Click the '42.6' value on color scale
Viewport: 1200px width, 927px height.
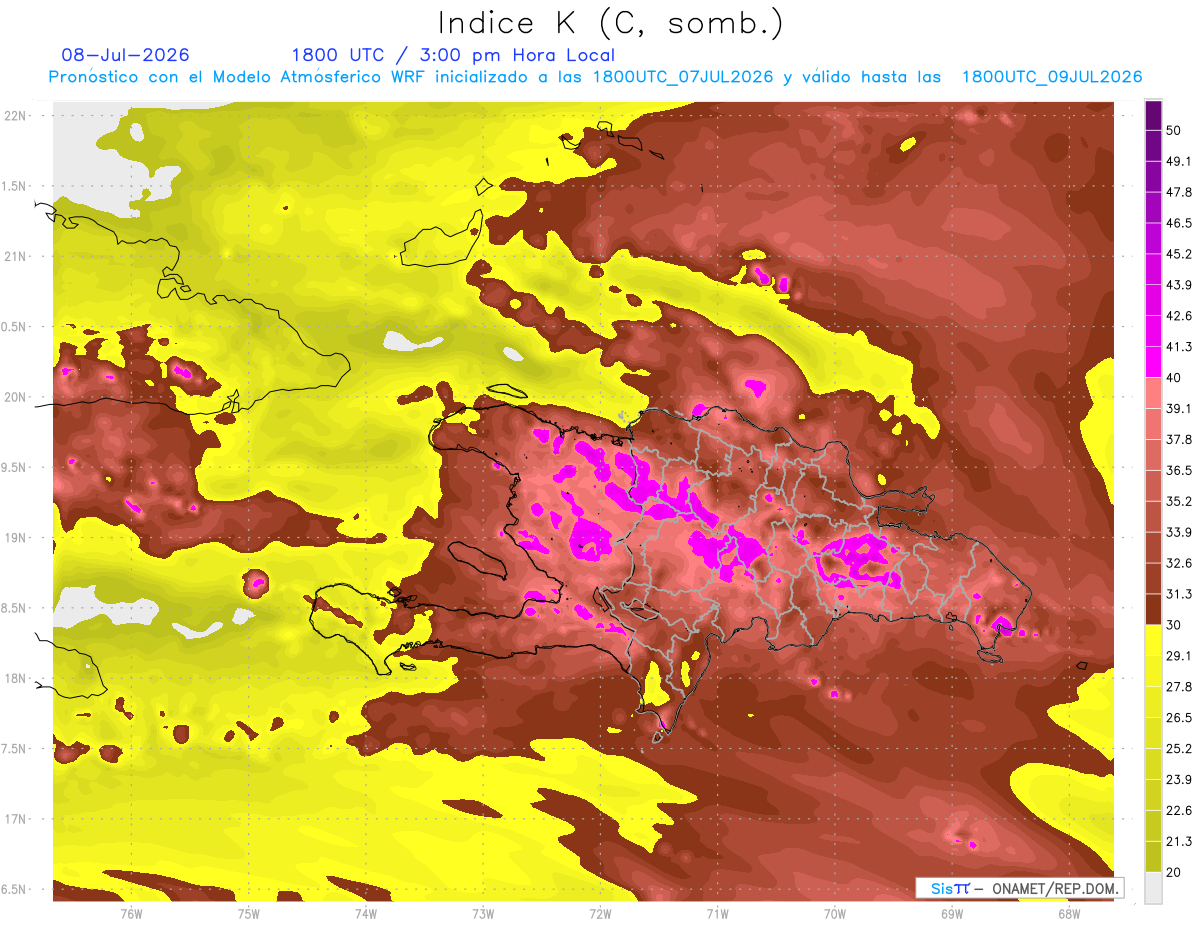pyautogui.click(x=1178, y=316)
